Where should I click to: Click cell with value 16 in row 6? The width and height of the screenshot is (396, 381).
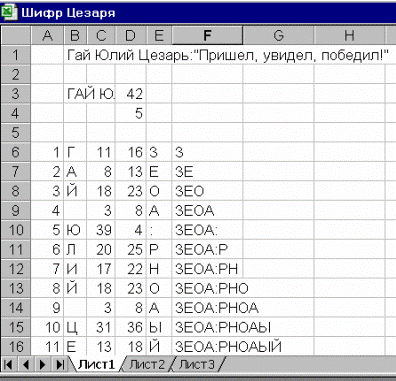point(131,152)
